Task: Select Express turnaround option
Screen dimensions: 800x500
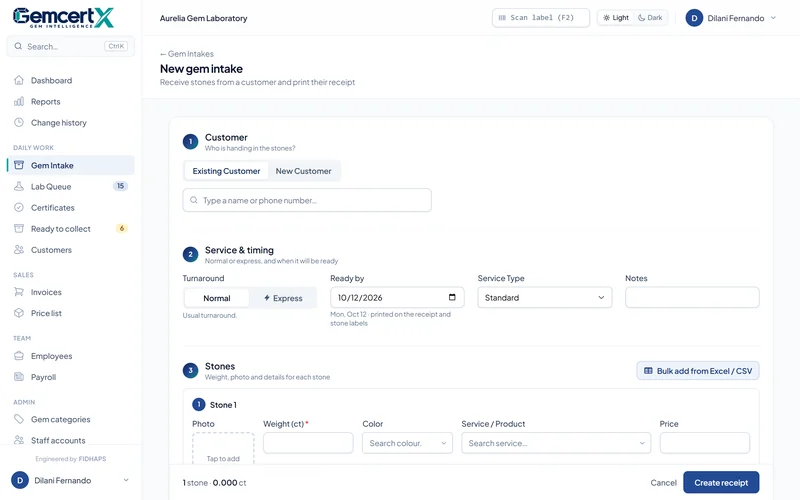Action: click(x=283, y=298)
